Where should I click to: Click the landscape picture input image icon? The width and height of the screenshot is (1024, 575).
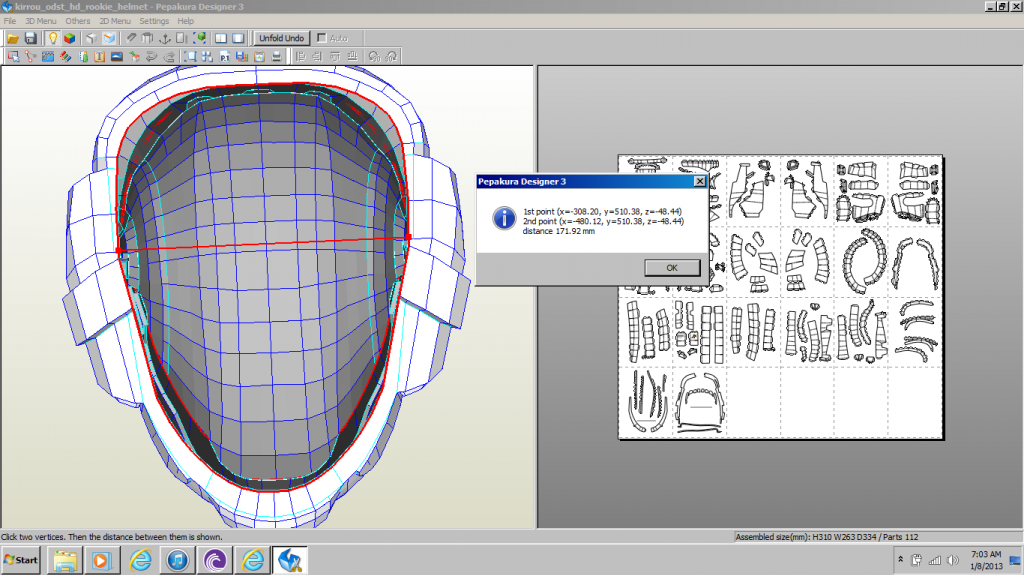[x=117, y=57]
